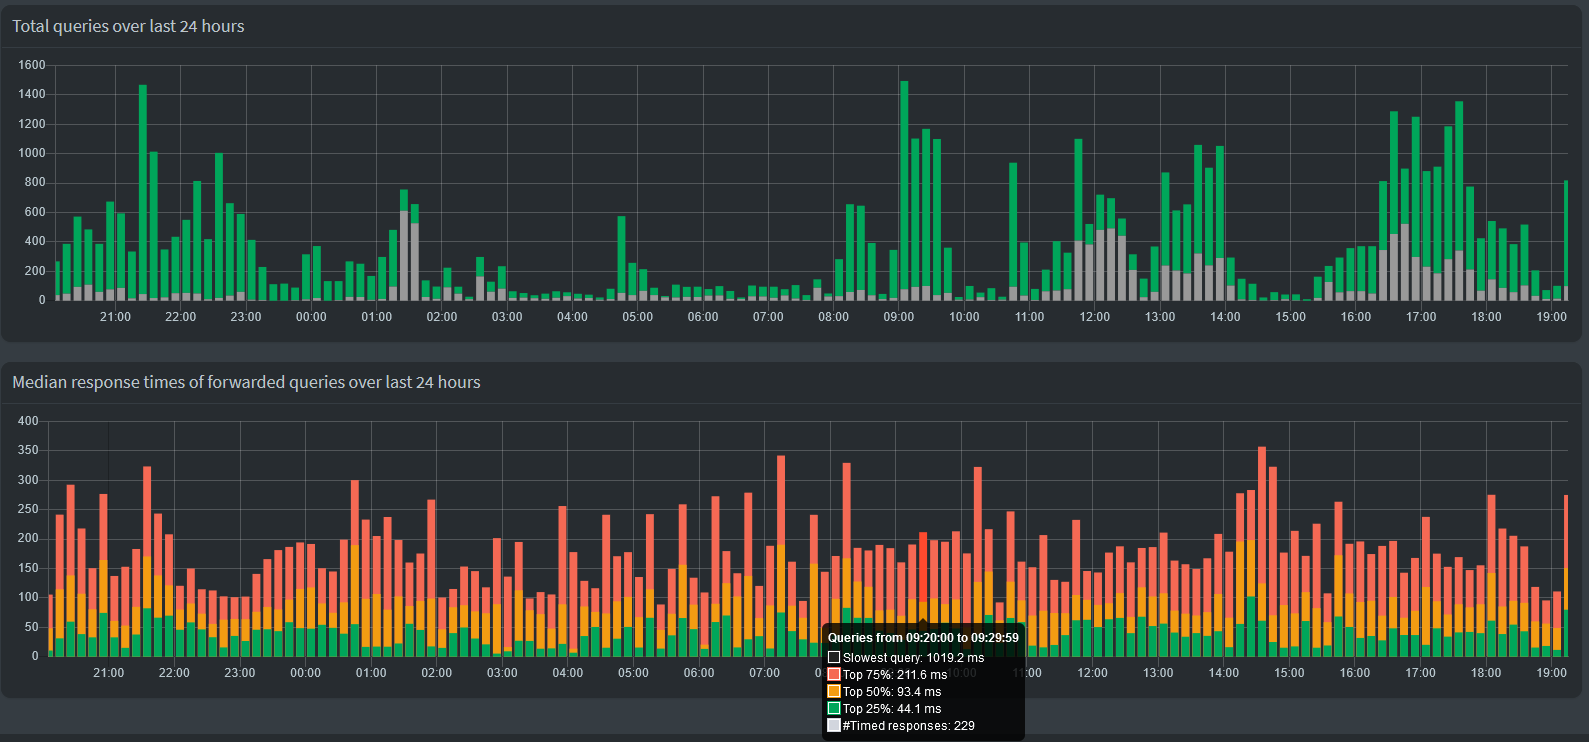Click the 1600 y-axis label on Total queries chart

tap(32, 65)
